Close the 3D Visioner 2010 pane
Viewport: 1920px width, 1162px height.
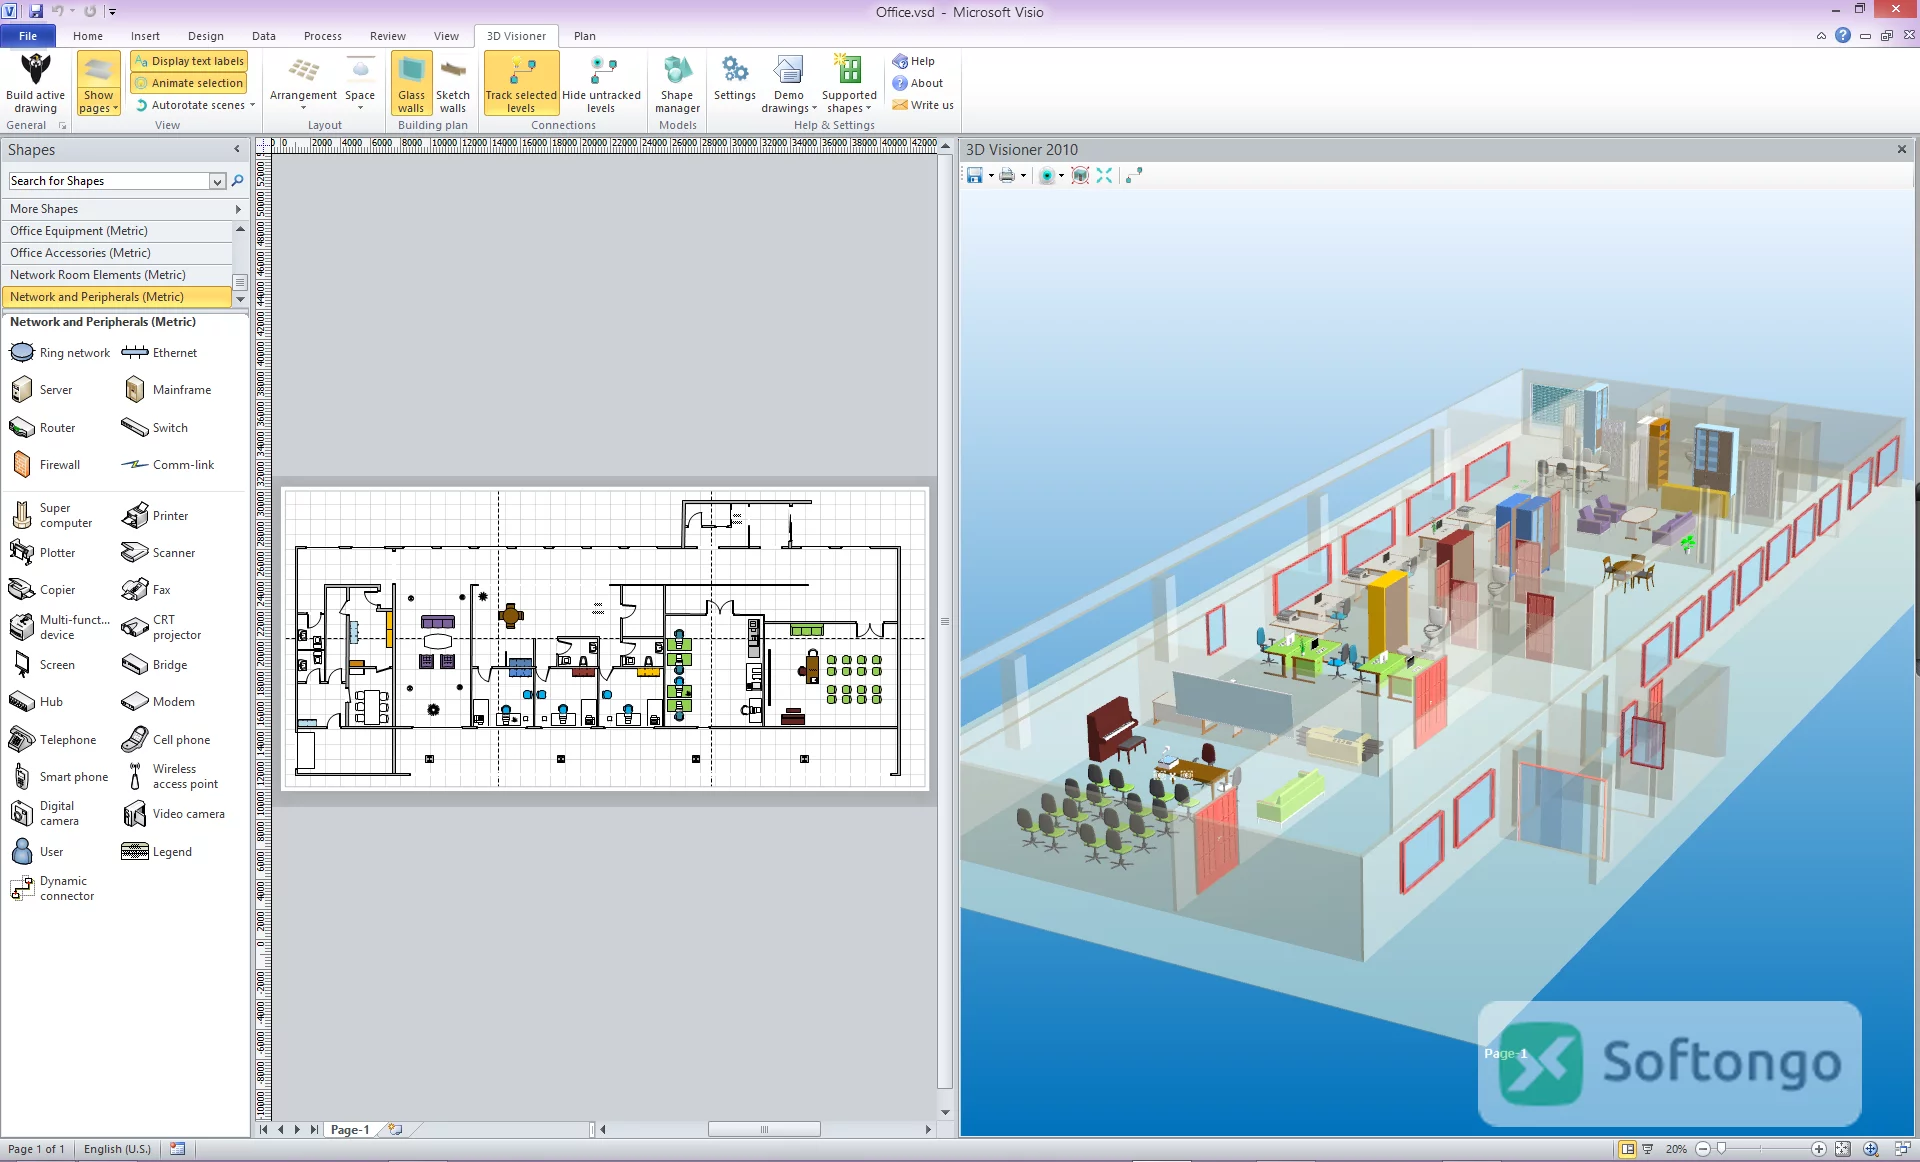point(1902,149)
